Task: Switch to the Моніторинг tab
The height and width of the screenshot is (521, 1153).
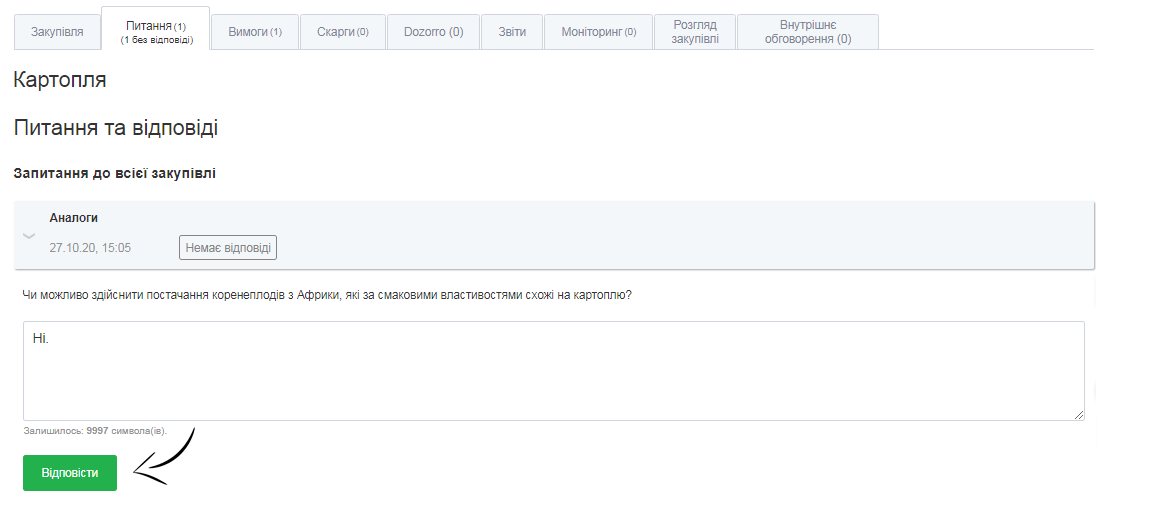Action: point(598,32)
